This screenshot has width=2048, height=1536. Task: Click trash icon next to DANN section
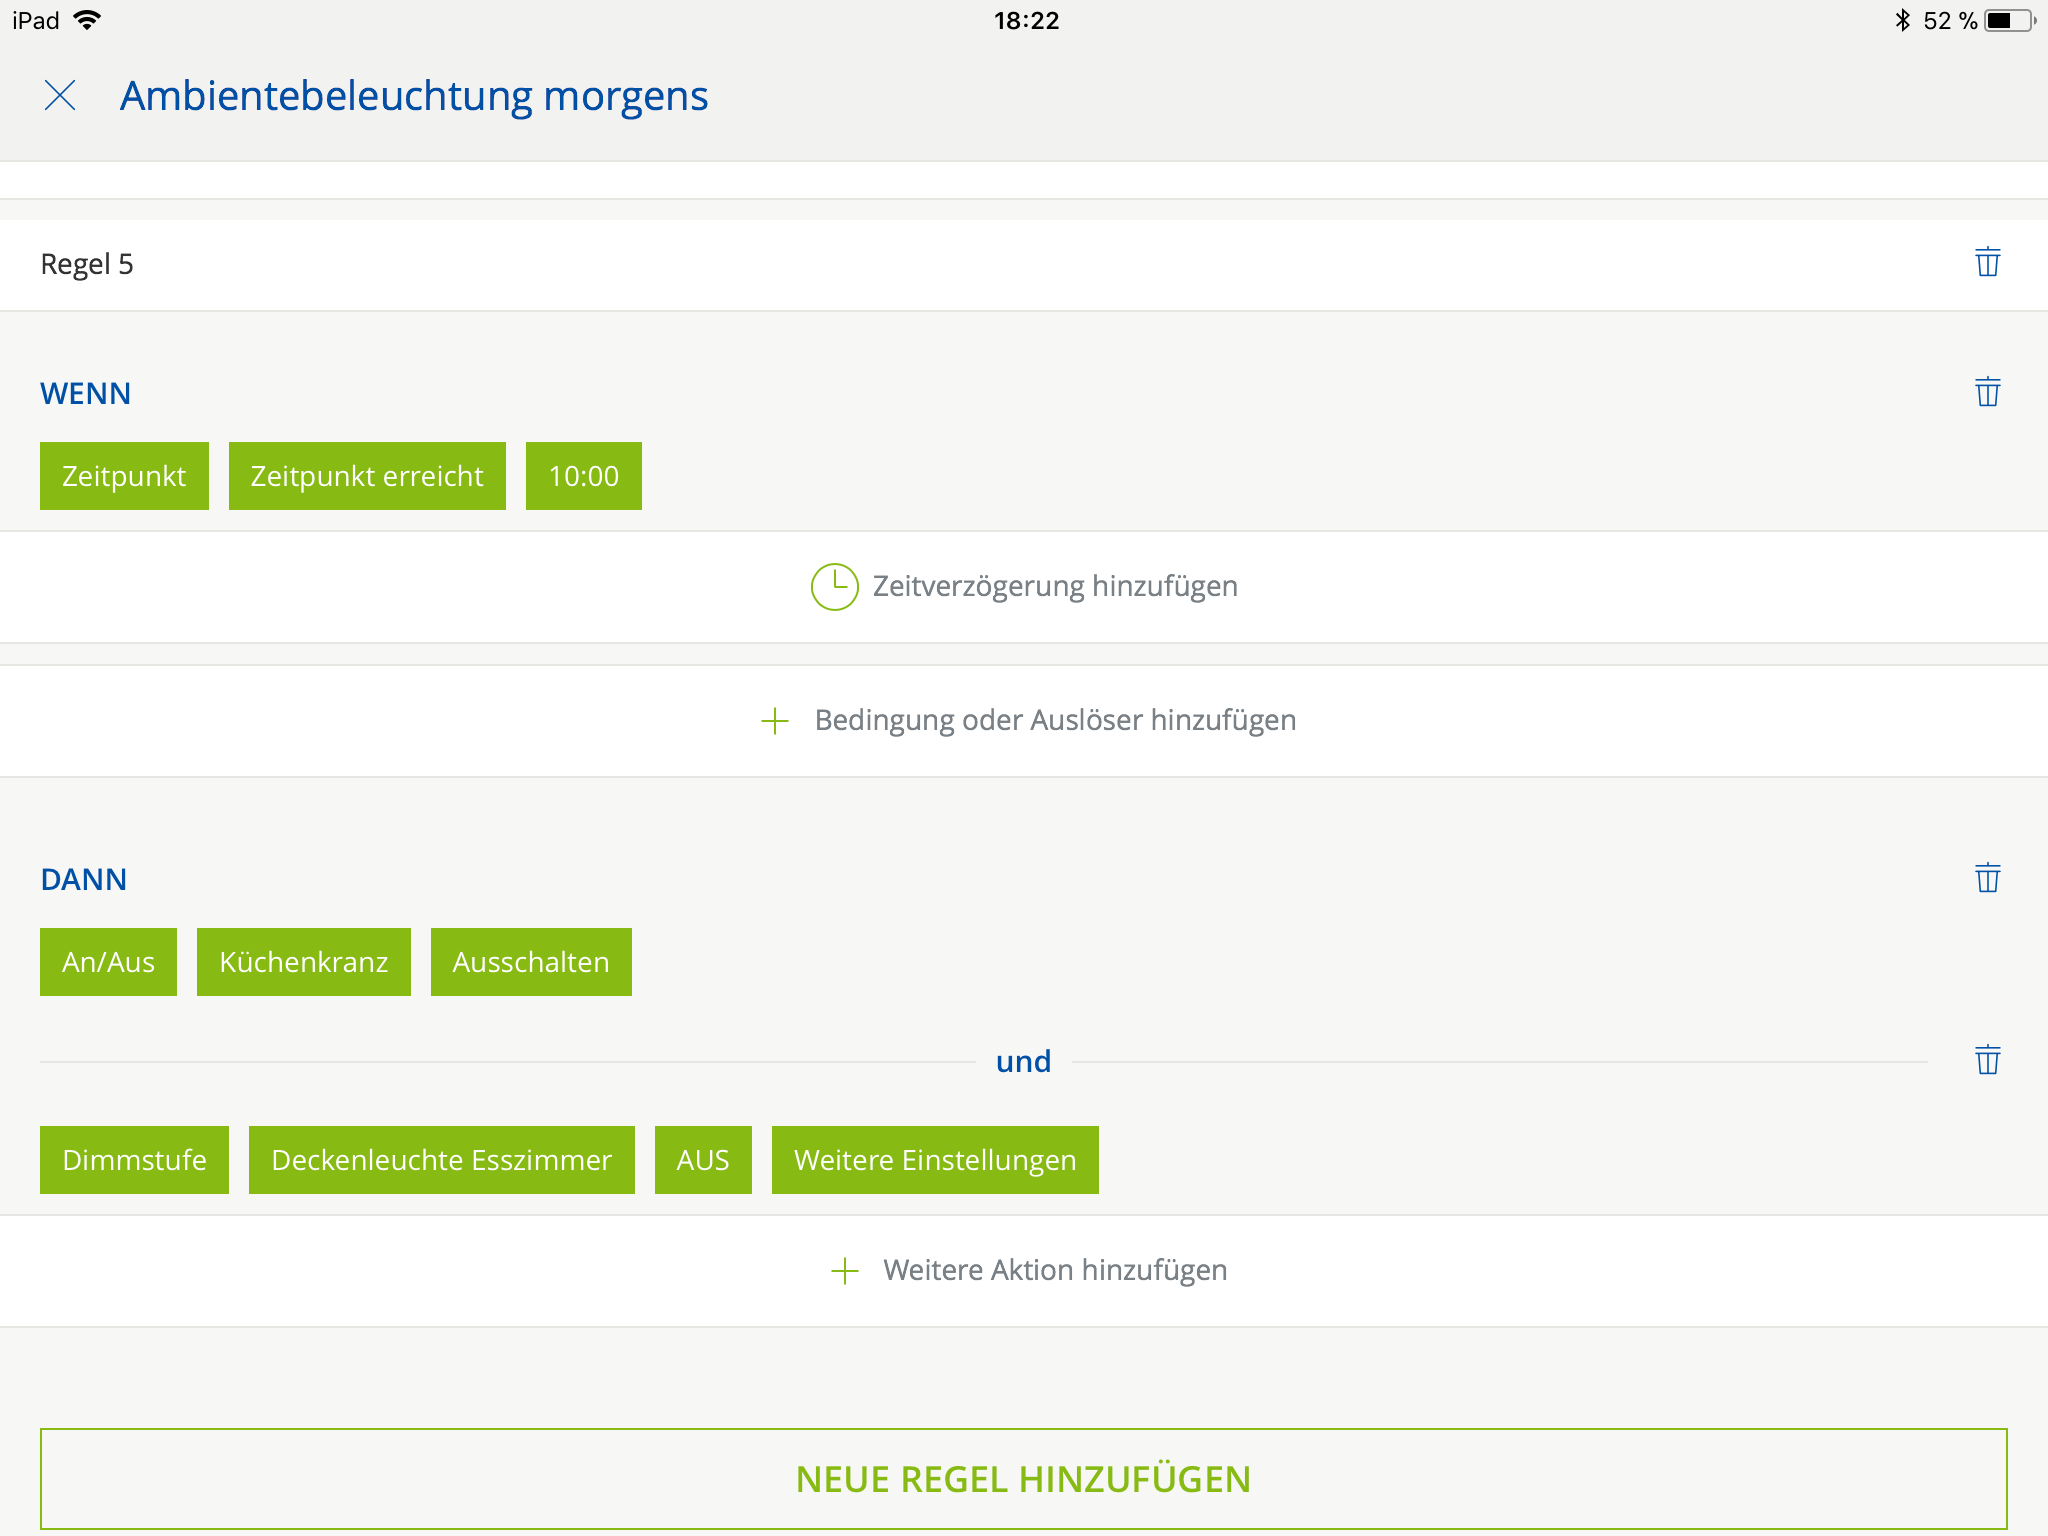(1987, 878)
